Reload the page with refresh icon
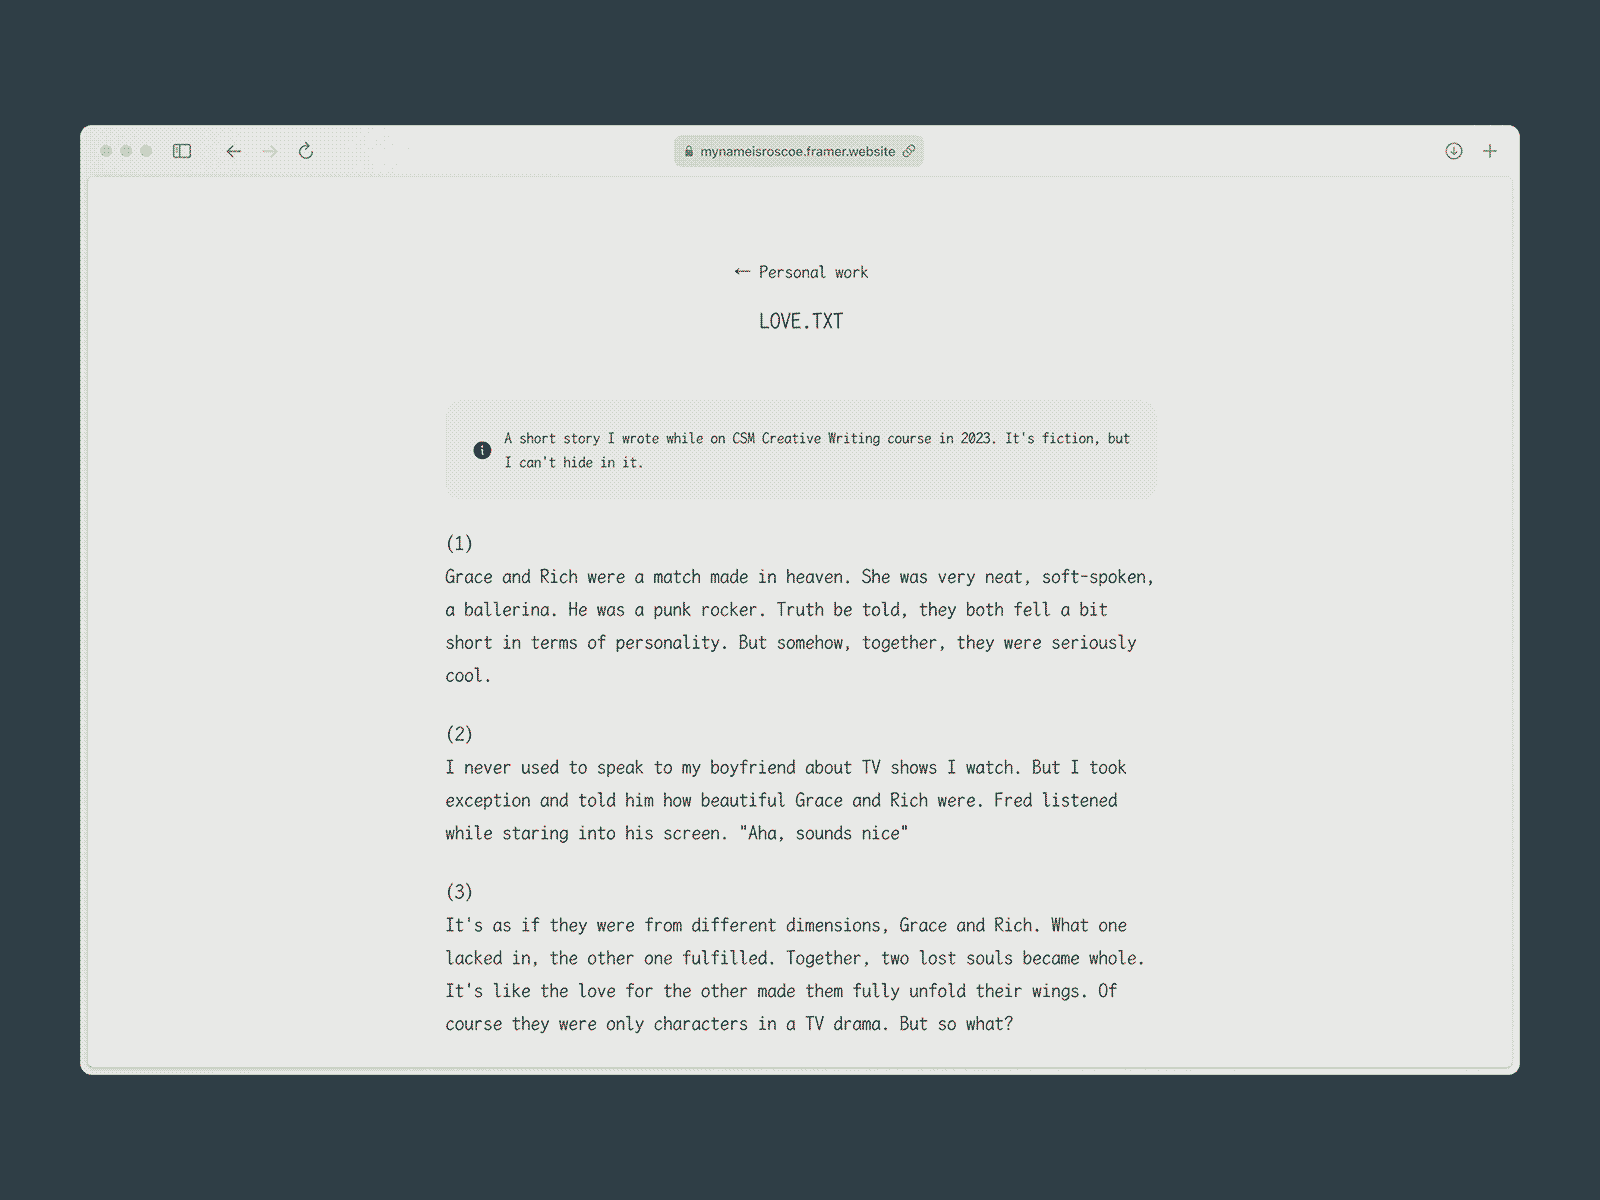The height and width of the screenshot is (1200, 1600). coord(306,151)
